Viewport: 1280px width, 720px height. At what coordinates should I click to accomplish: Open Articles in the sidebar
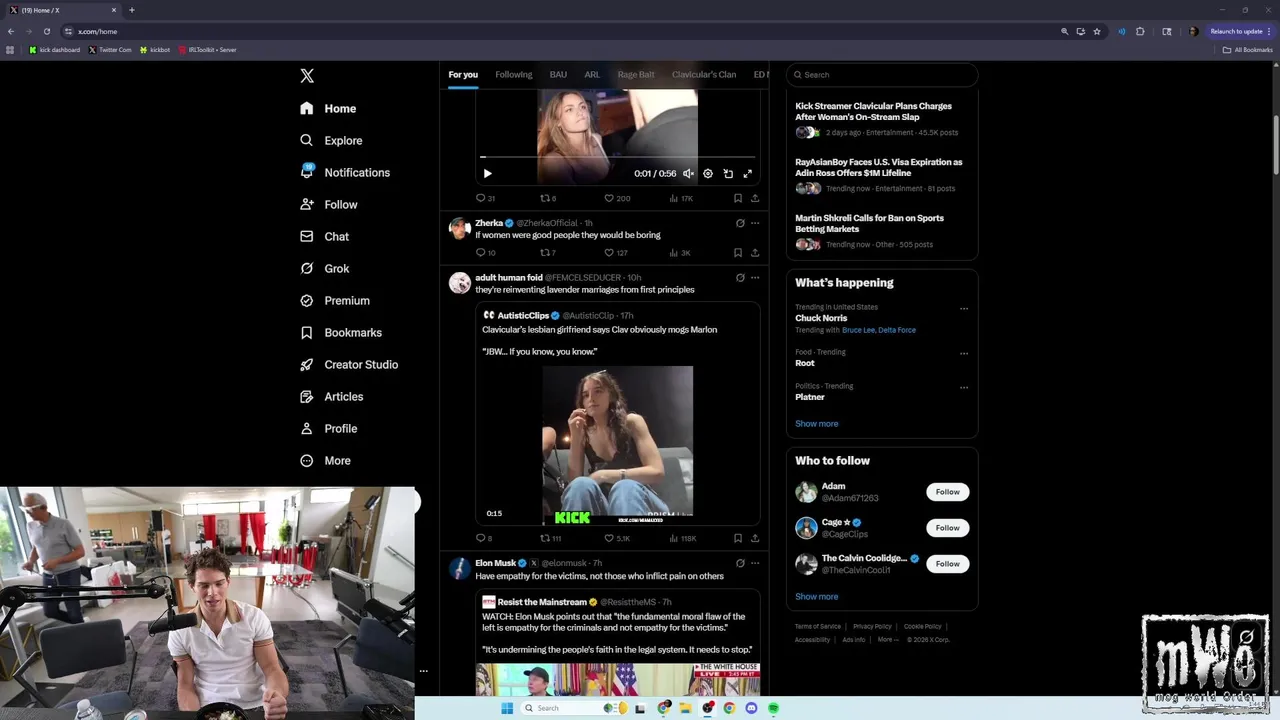(331, 396)
